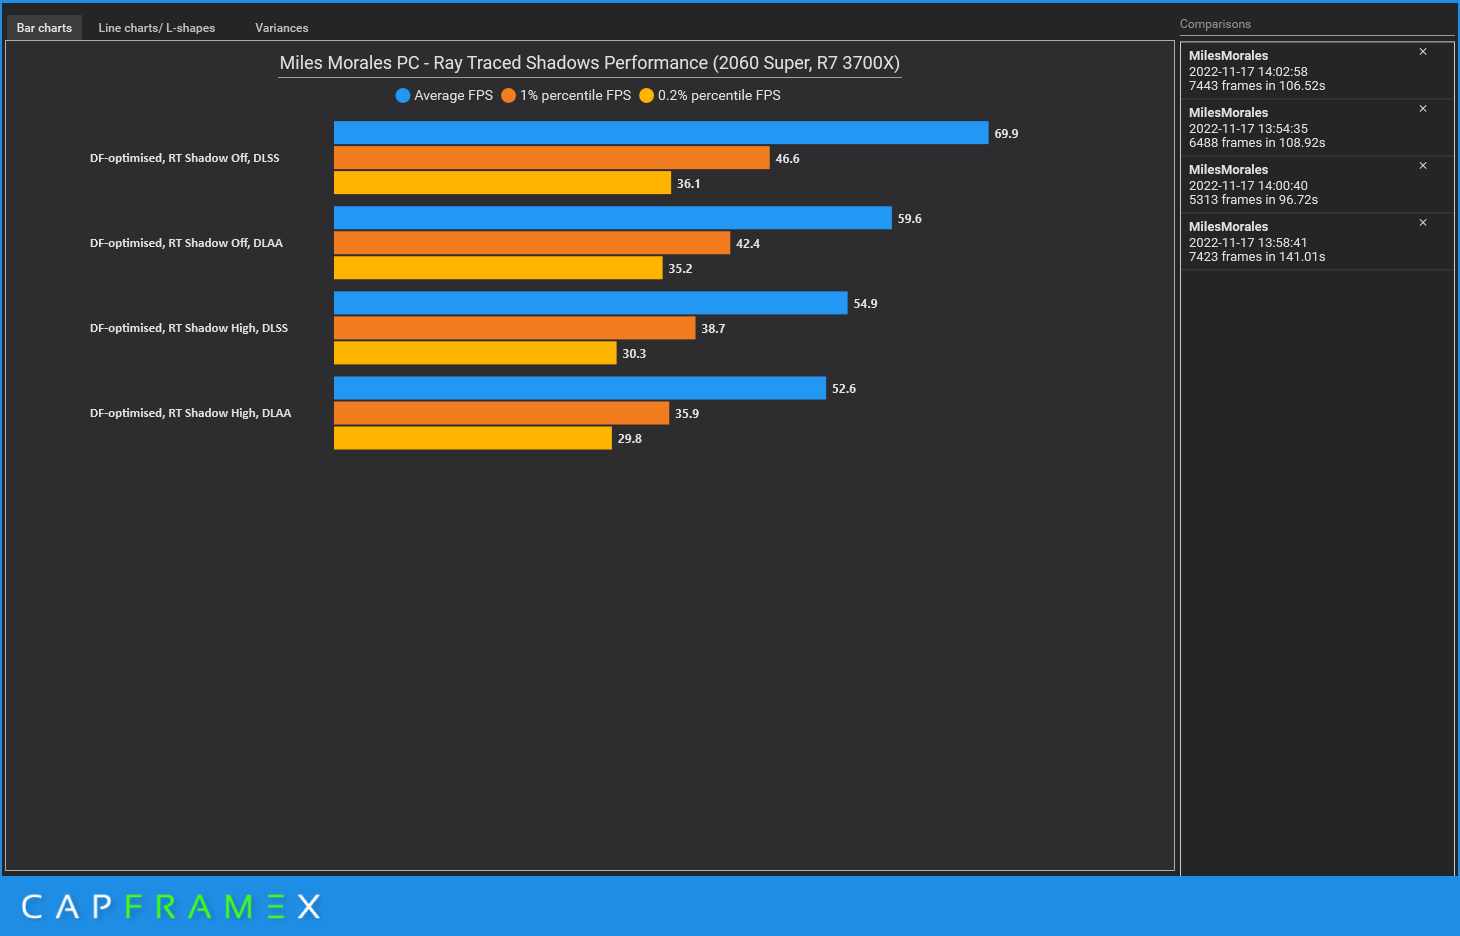
Task: Click the 29.8 0.2% percentile bar
Action: tap(473, 438)
